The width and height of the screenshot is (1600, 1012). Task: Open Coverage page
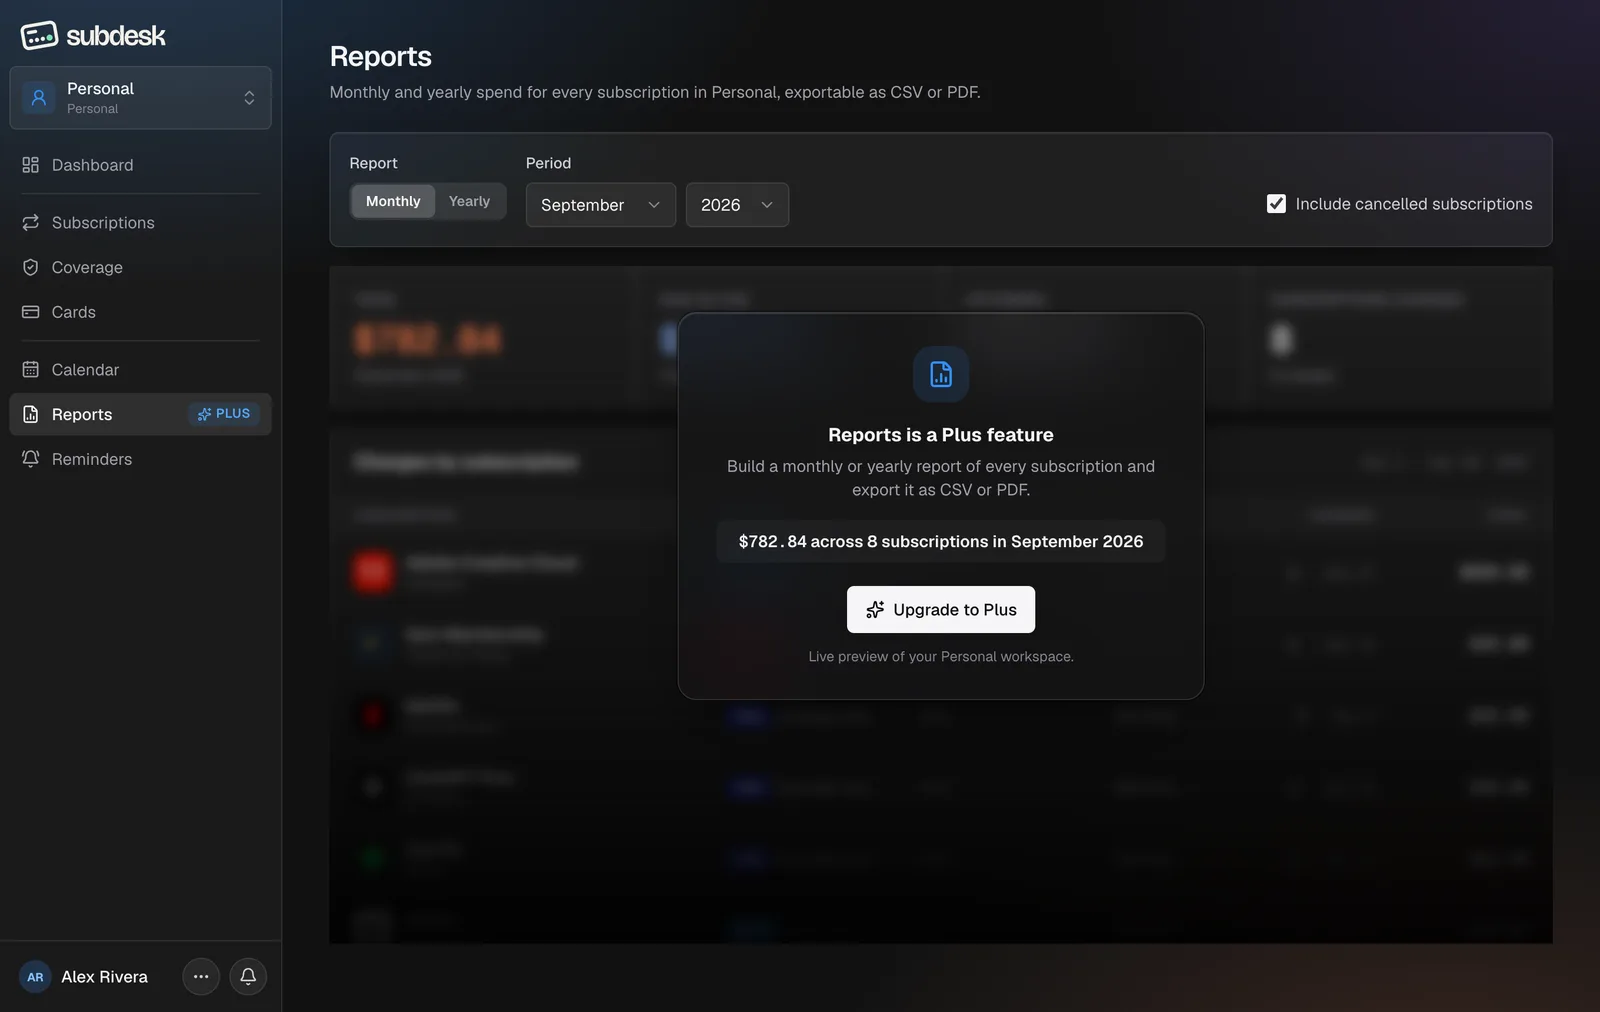point(140,268)
